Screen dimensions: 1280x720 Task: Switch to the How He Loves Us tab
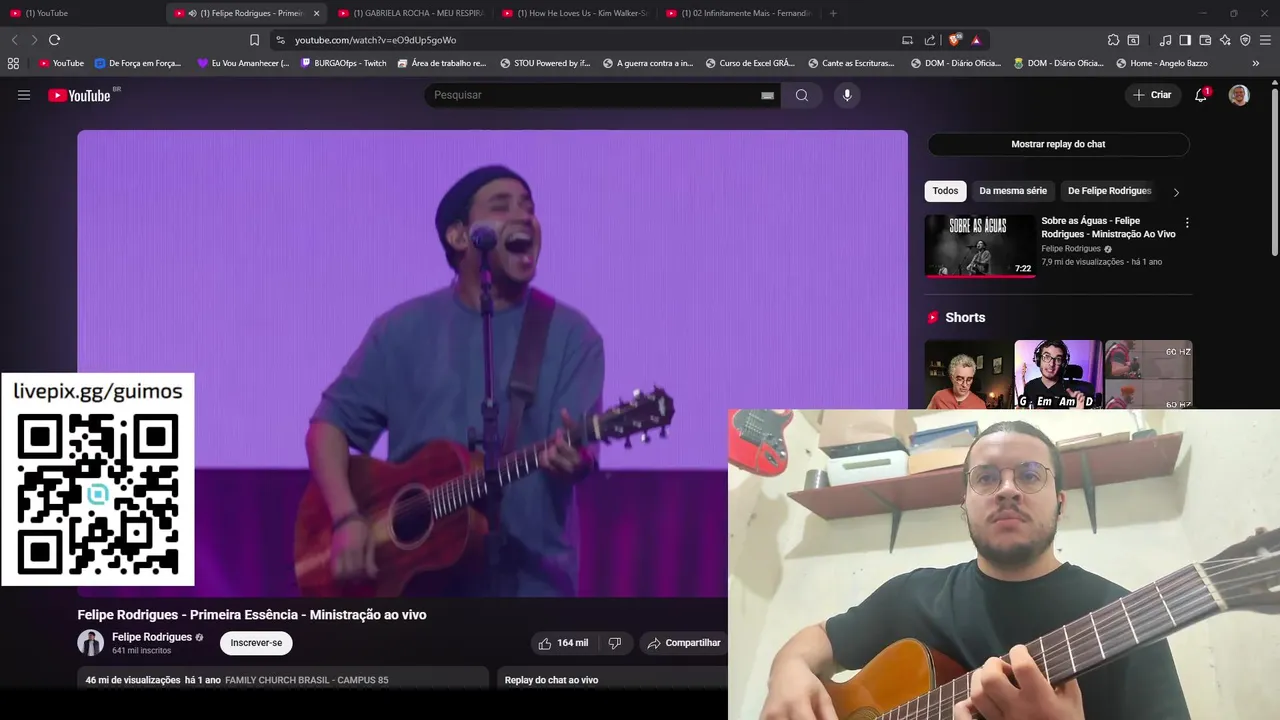(x=575, y=13)
